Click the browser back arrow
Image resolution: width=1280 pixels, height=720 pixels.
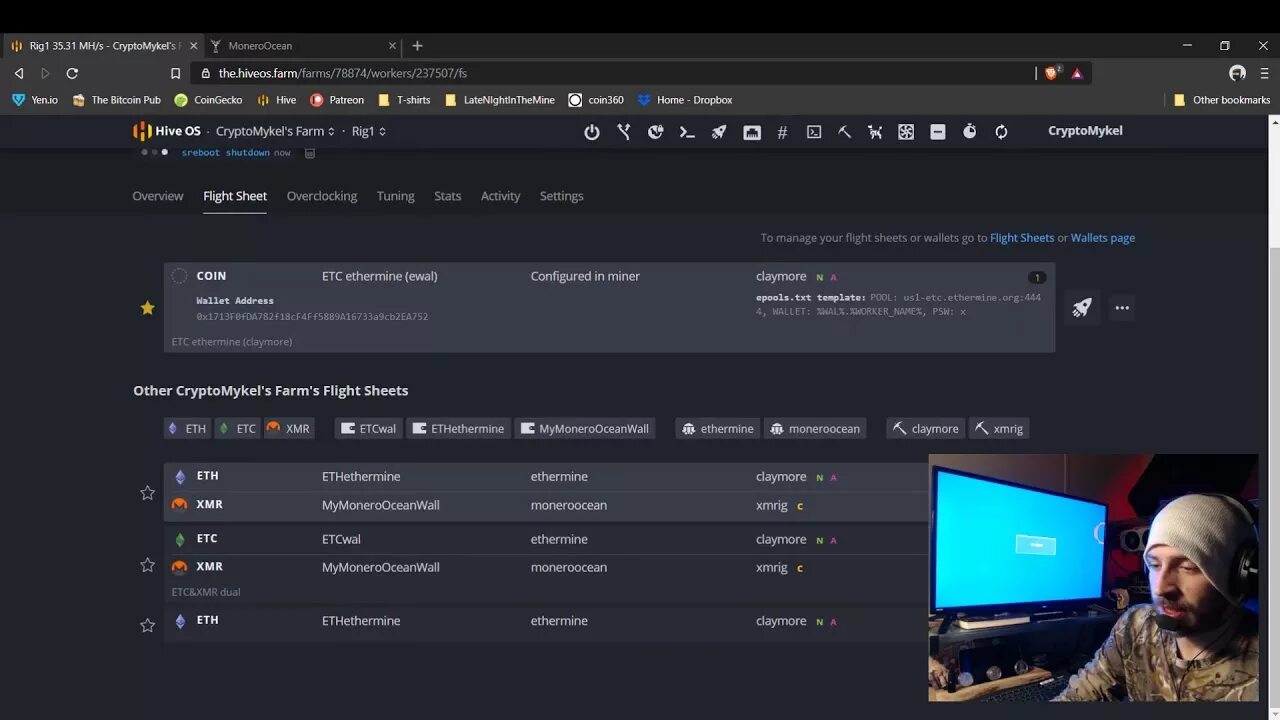click(x=19, y=73)
